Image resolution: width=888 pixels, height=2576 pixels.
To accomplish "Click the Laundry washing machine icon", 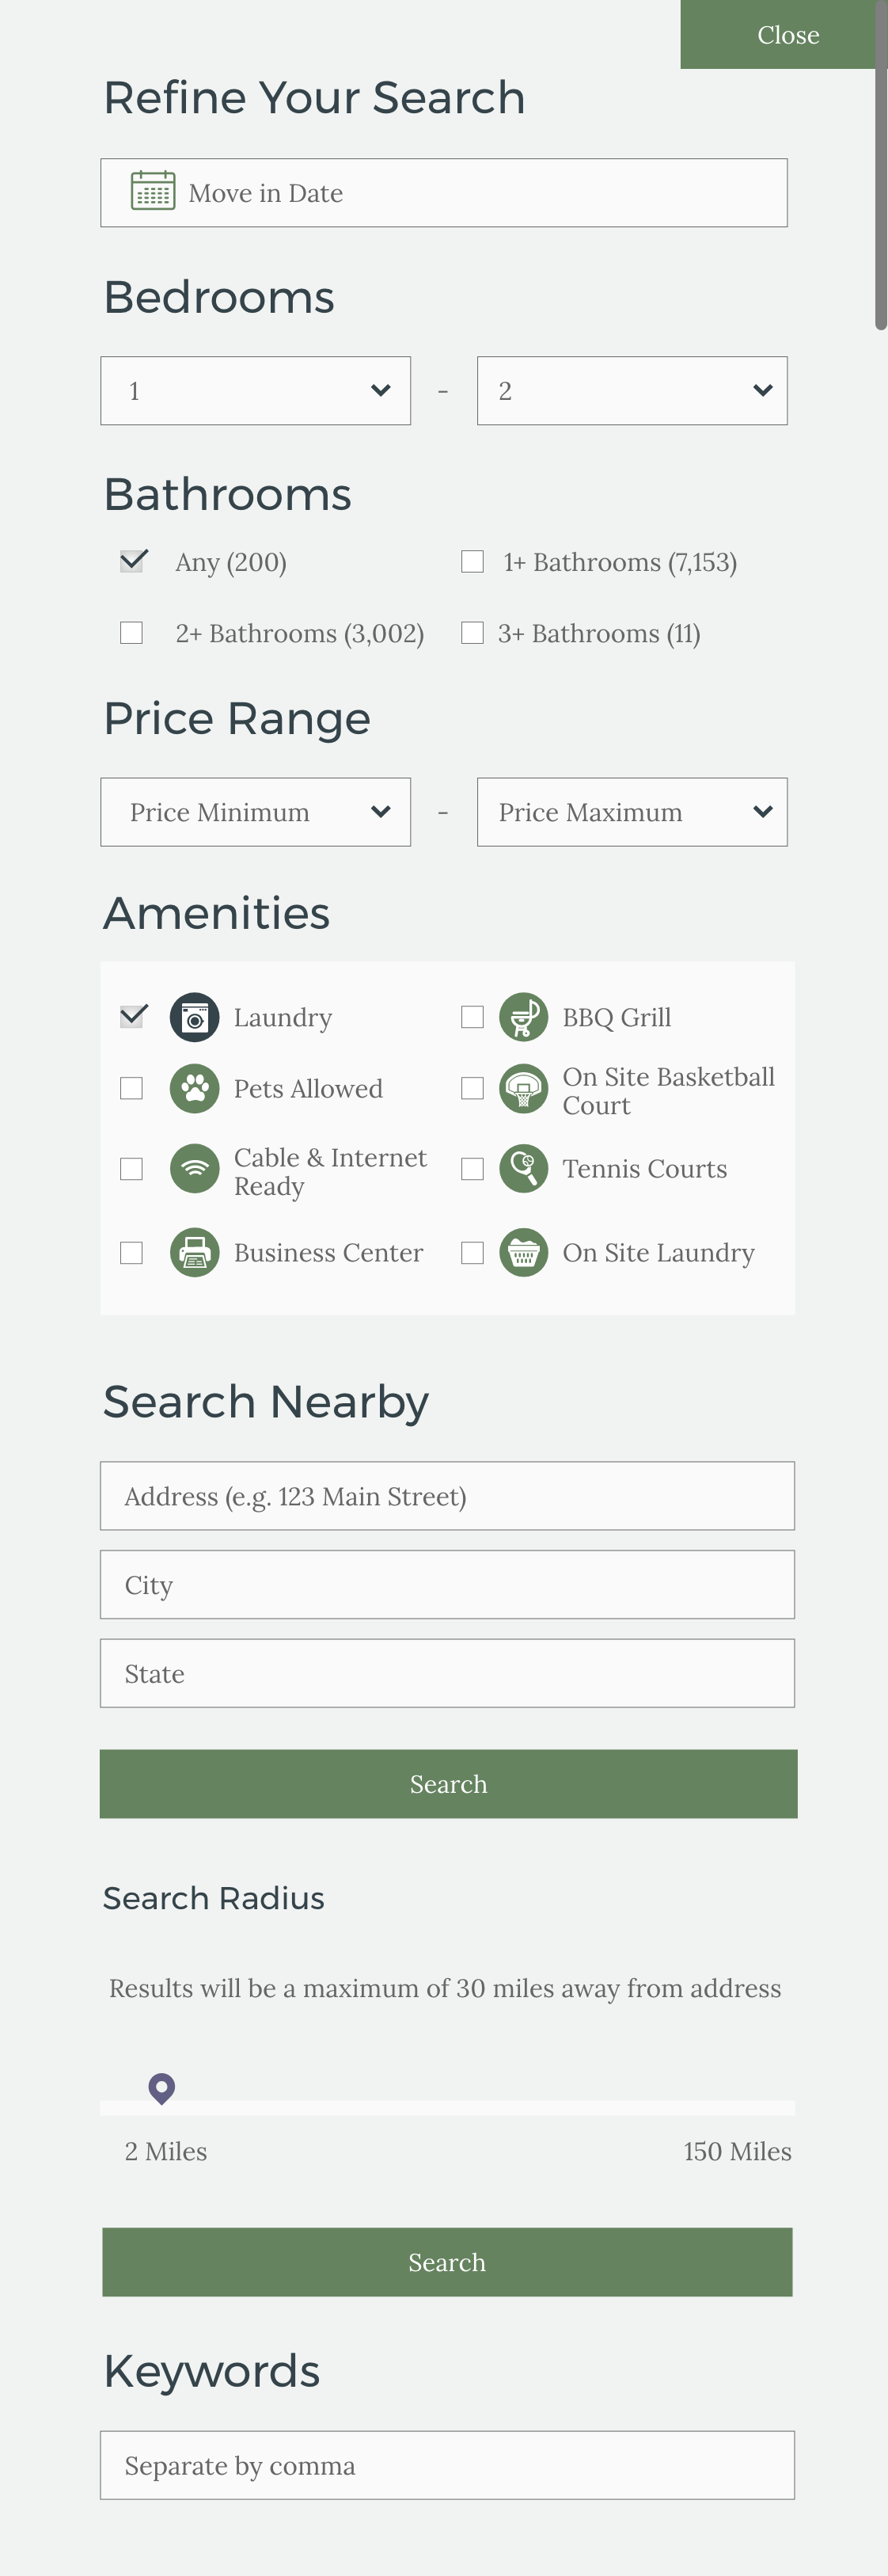I will (x=195, y=1017).
